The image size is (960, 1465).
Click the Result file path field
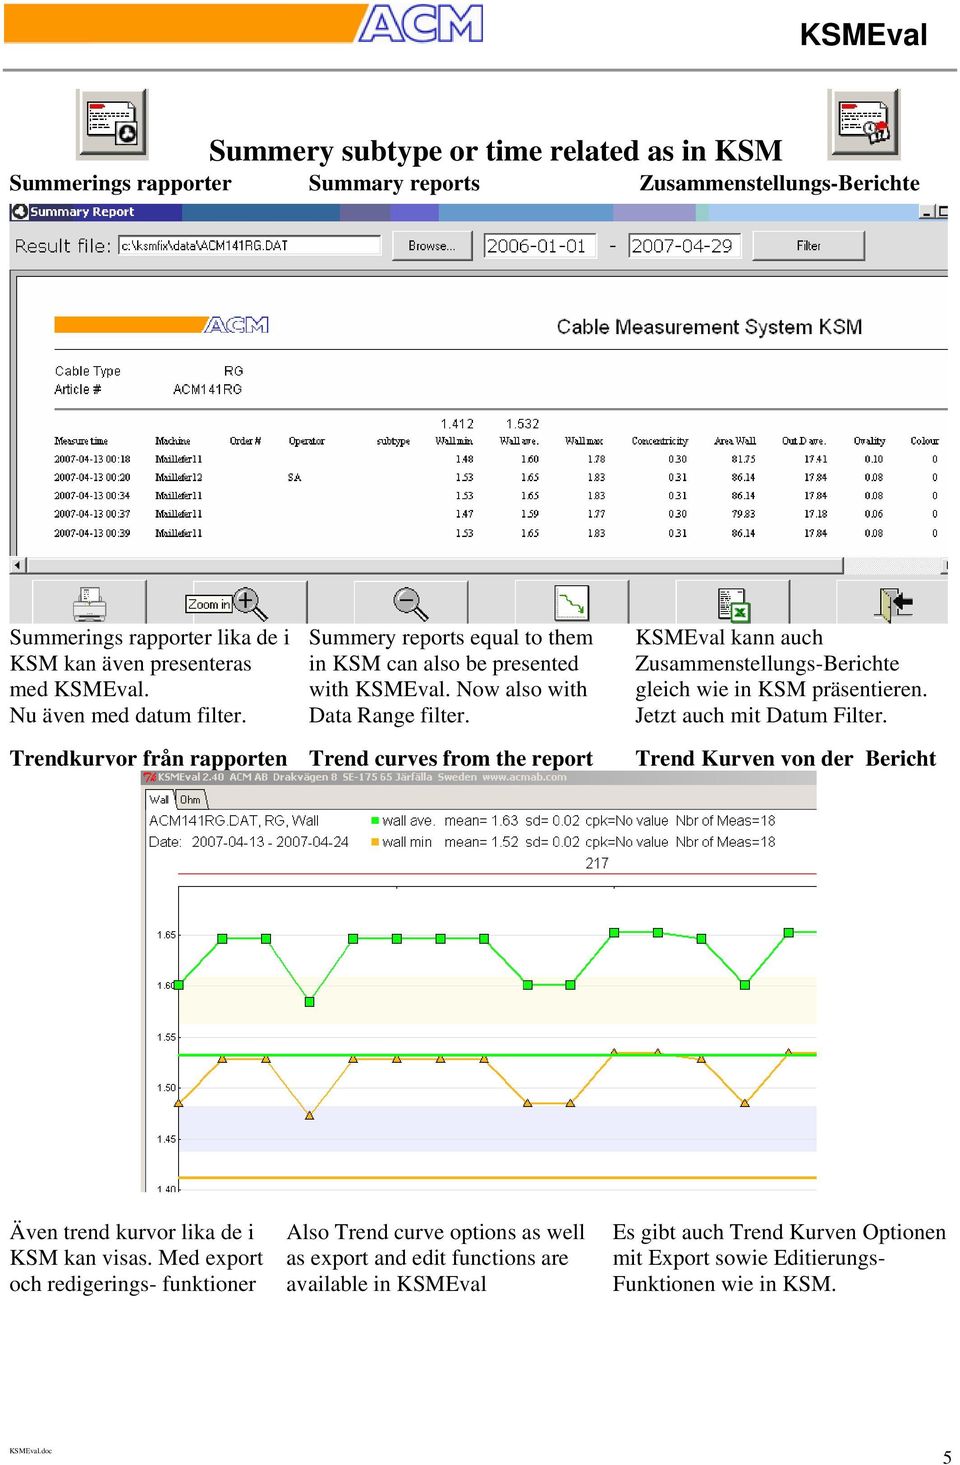[x=249, y=245]
